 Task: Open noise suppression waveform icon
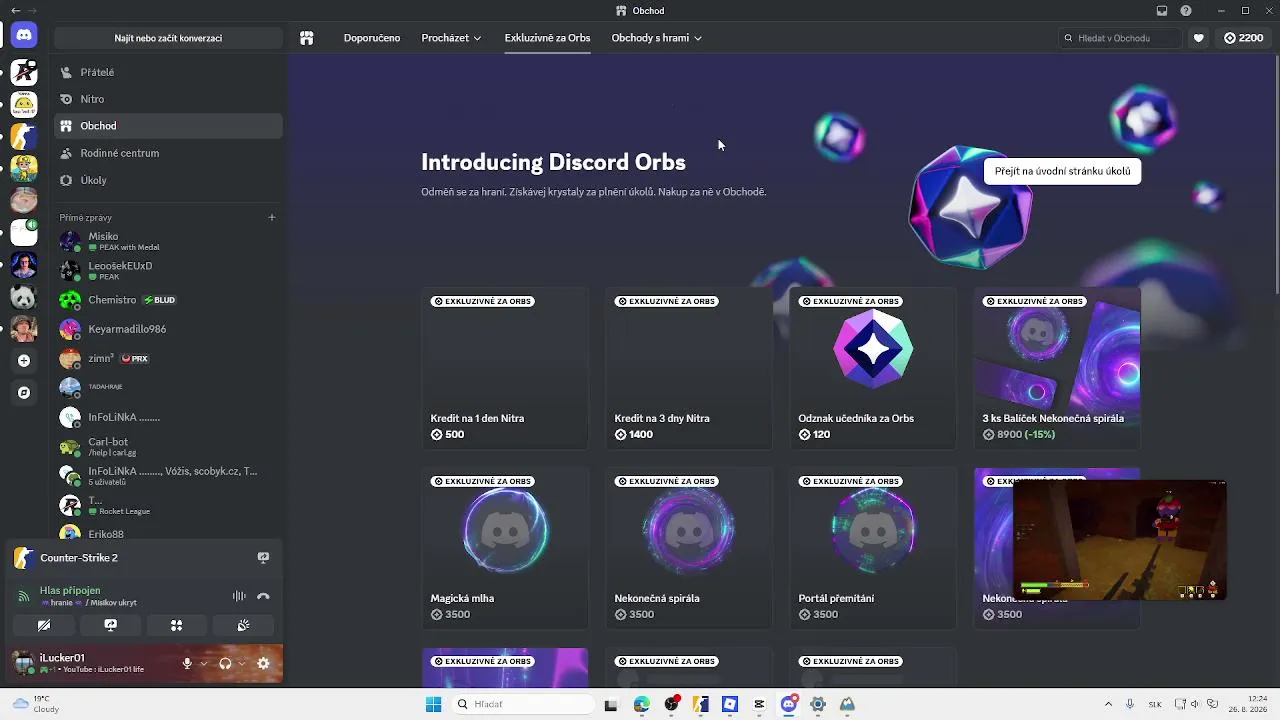tap(239, 596)
